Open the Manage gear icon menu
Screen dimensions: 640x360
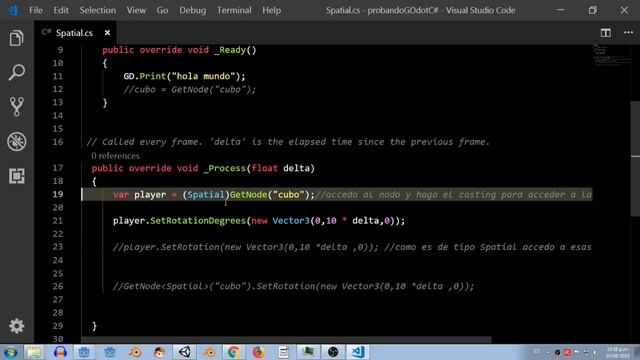coord(16,326)
